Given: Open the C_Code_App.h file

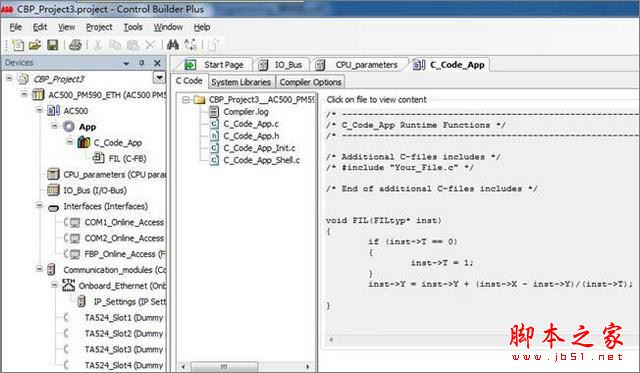Looking at the screenshot, I should click(251, 135).
